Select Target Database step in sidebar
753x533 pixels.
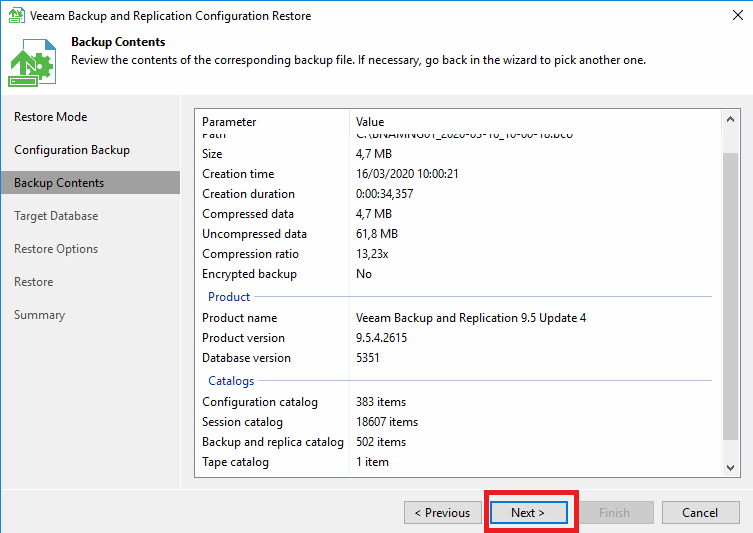56,216
